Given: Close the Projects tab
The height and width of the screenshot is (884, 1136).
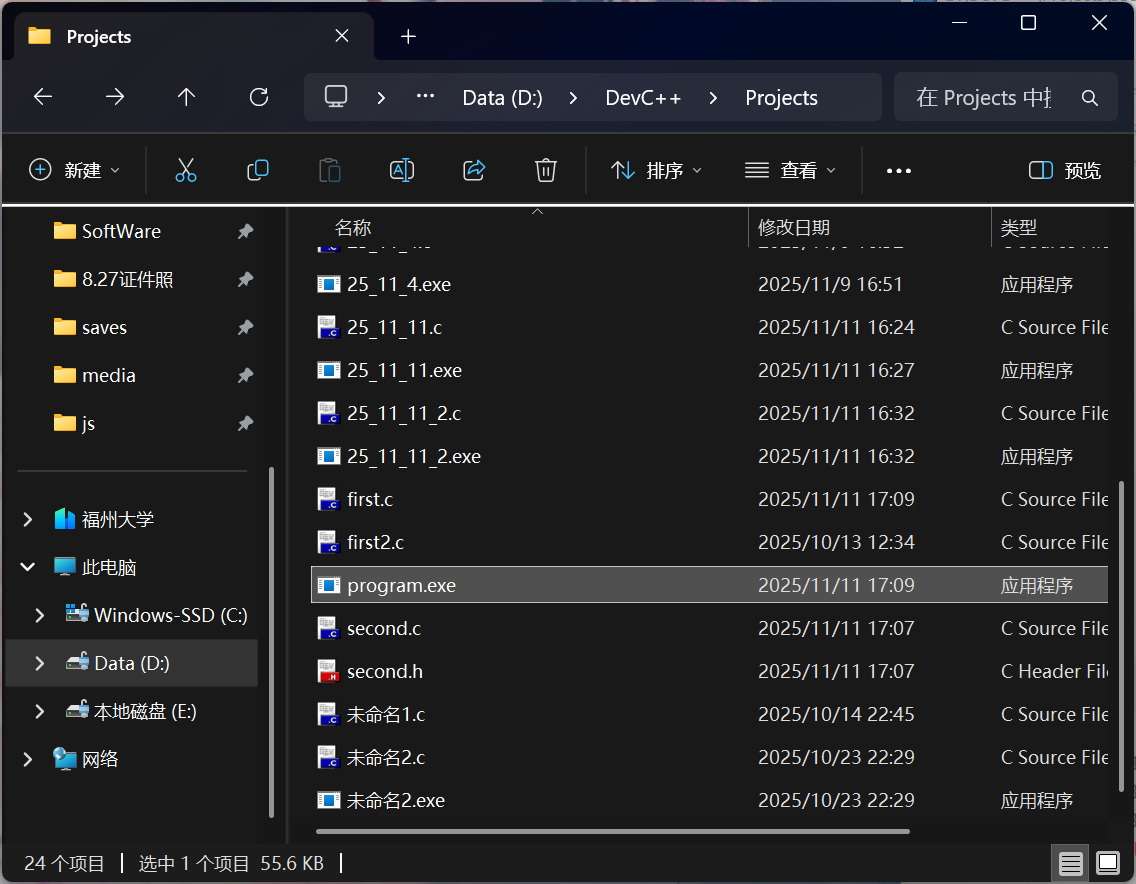Looking at the screenshot, I should click(x=342, y=36).
